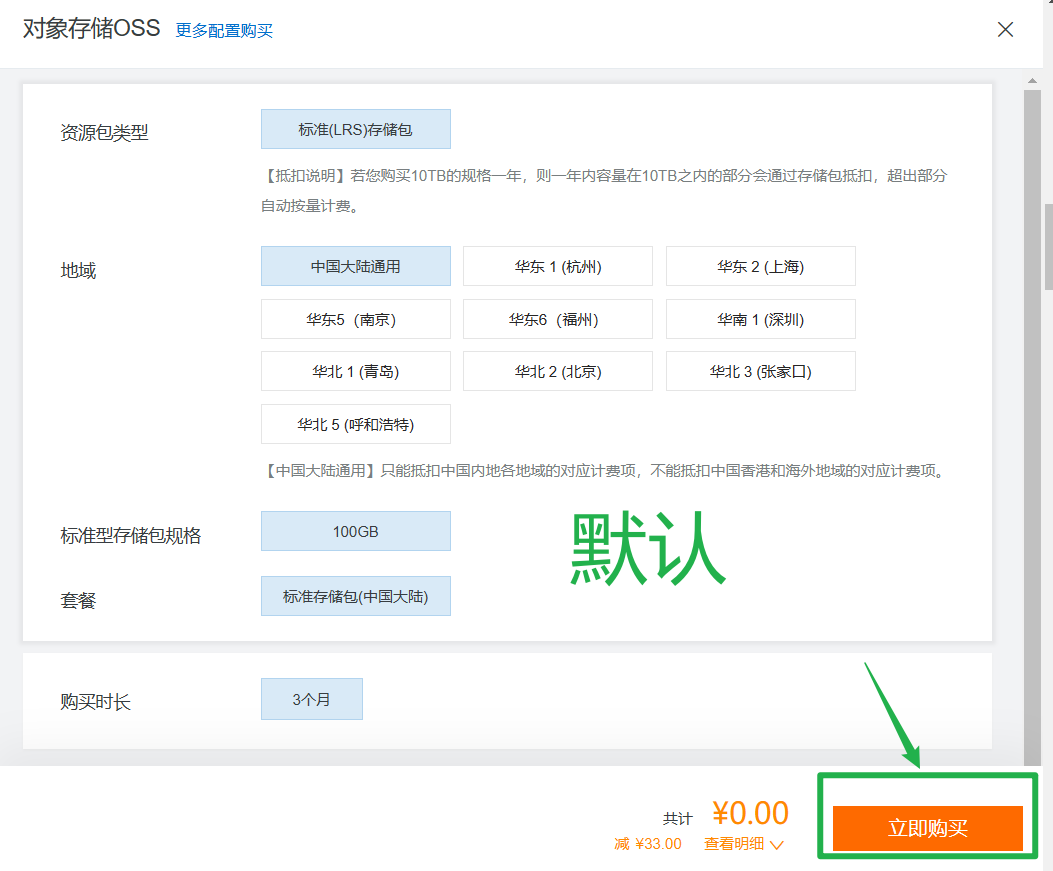Click the 资源包类型 label
The height and width of the screenshot is (871, 1053).
coord(104,132)
